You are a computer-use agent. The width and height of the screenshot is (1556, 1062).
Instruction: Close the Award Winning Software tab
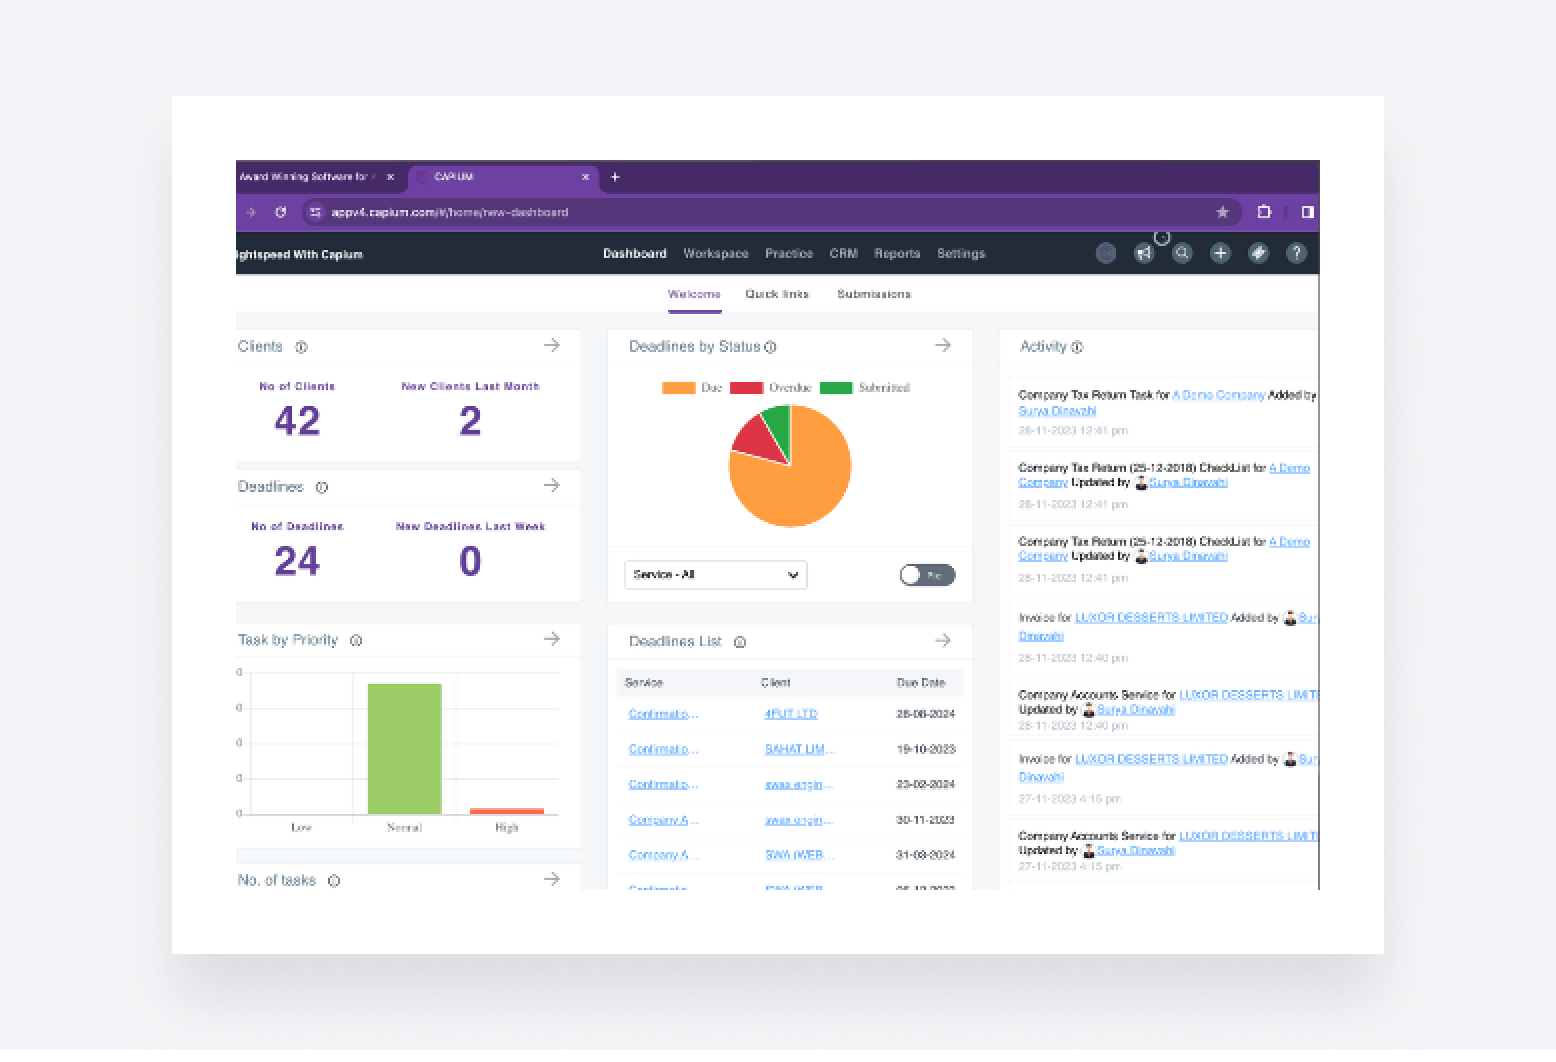pyautogui.click(x=391, y=177)
